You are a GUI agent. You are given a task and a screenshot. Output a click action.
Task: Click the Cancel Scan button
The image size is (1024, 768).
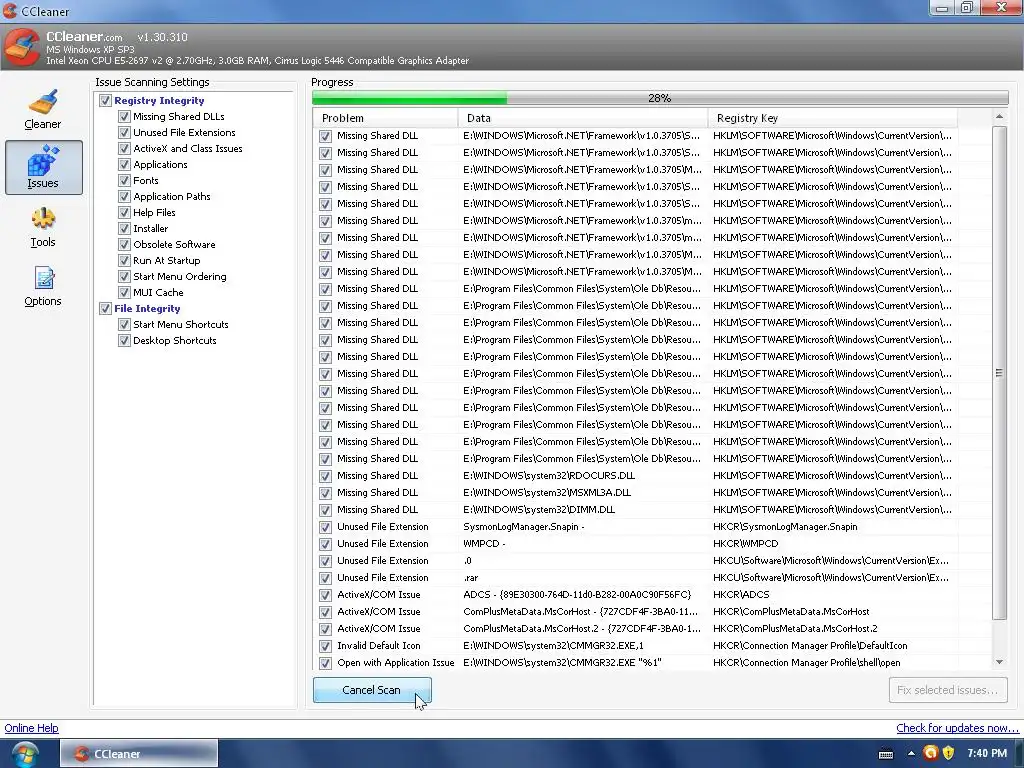pyautogui.click(x=372, y=690)
